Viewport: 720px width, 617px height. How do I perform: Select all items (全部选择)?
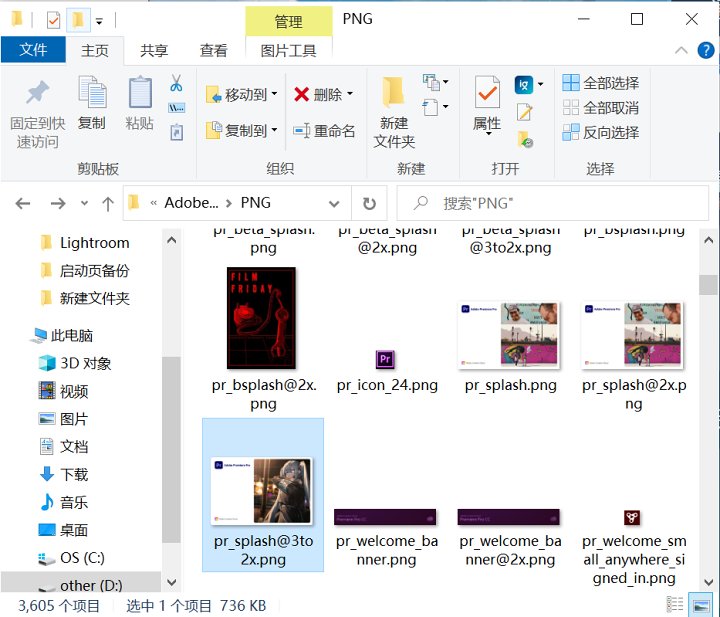coord(601,83)
